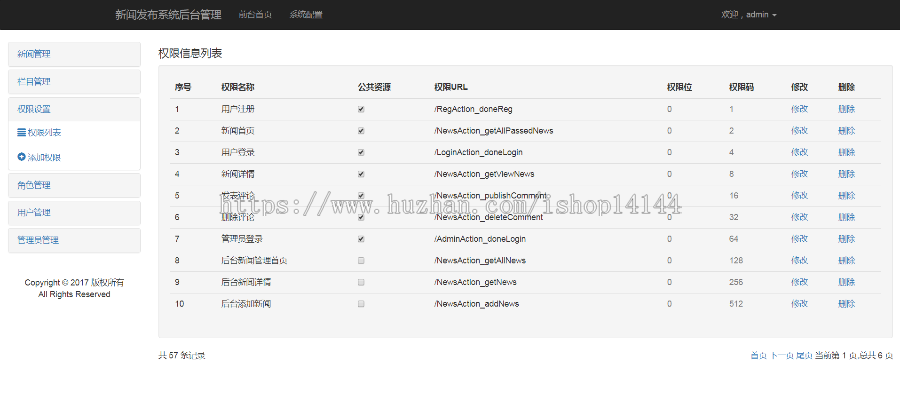Collapse the 权限设置 sidebar panel
The width and height of the screenshot is (900, 404).
click(75, 109)
